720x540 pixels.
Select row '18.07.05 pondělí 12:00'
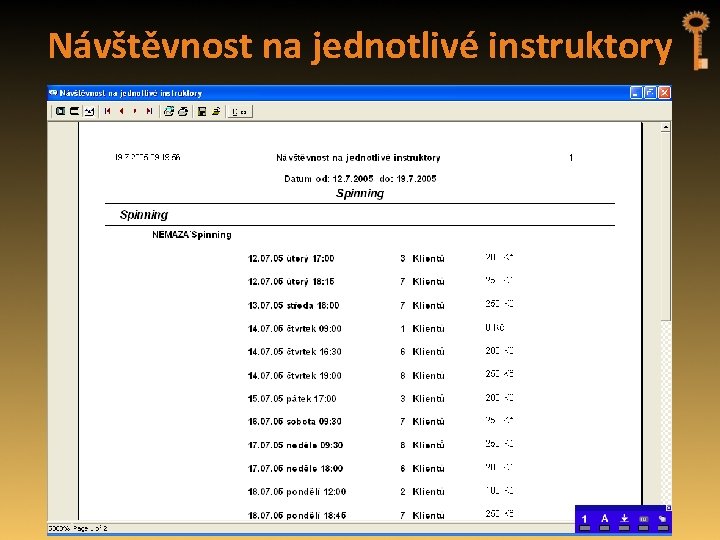coord(380,492)
